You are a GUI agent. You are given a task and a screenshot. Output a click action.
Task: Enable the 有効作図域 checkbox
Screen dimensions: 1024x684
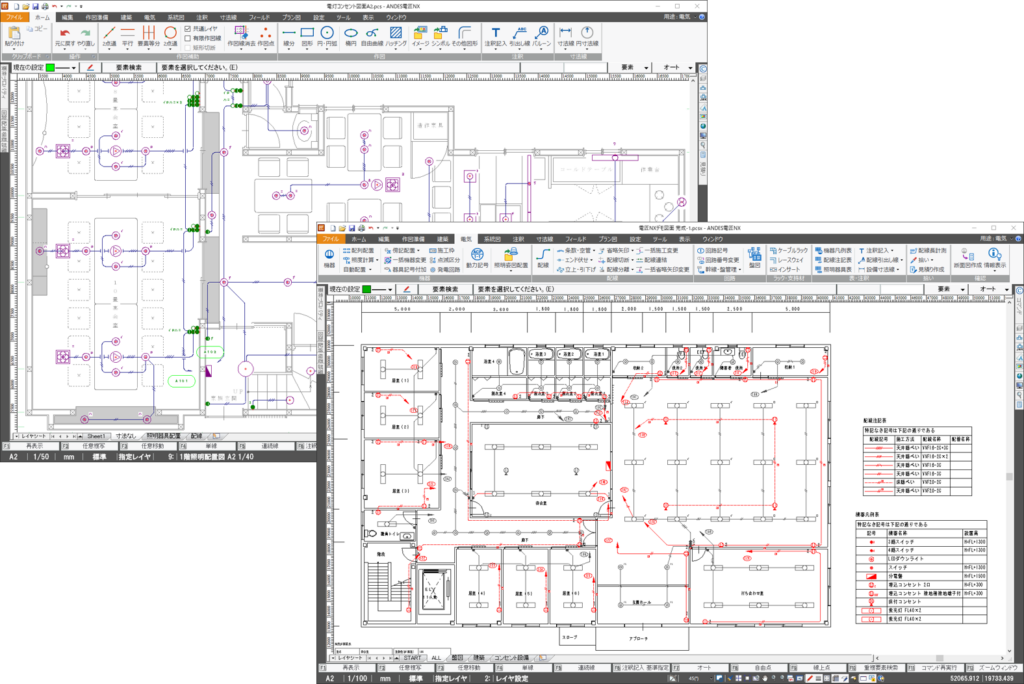(188, 38)
